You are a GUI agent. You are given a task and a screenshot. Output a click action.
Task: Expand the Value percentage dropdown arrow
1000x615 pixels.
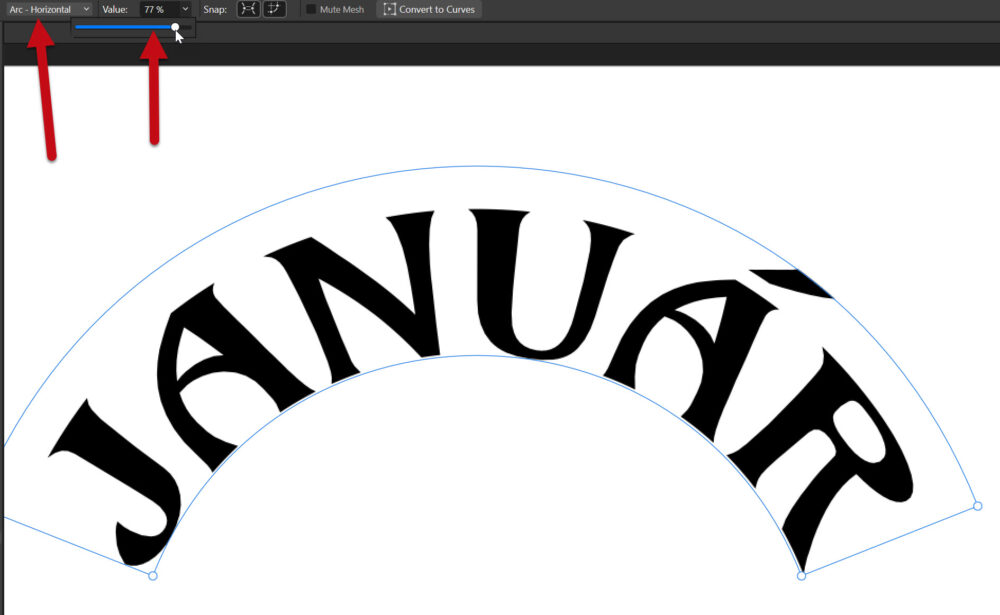coord(185,9)
